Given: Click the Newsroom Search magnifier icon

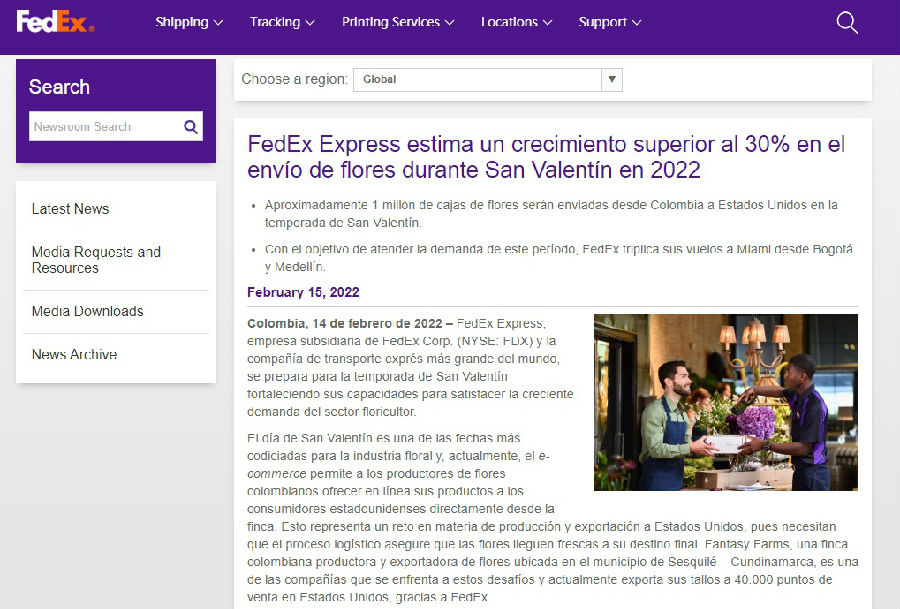Looking at the screenshot, I should click(191, 126).
